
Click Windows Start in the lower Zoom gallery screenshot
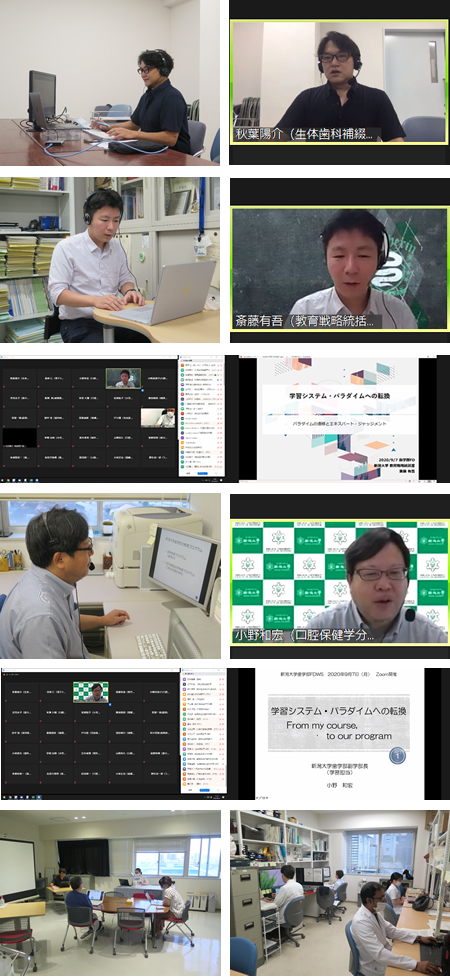click(4, 796)
